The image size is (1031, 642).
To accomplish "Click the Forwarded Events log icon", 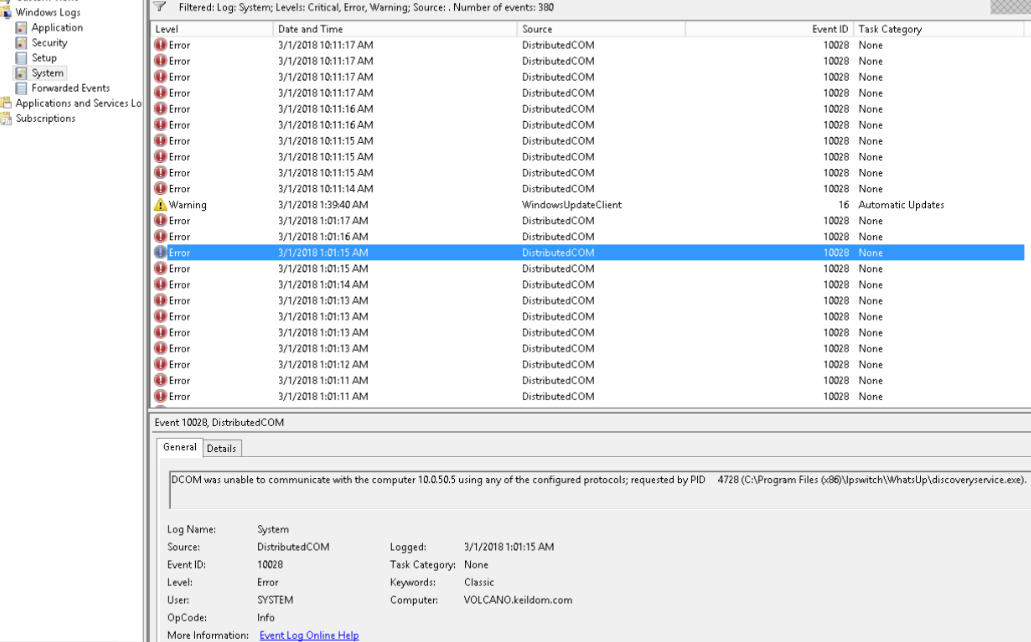I will [21, 88].
